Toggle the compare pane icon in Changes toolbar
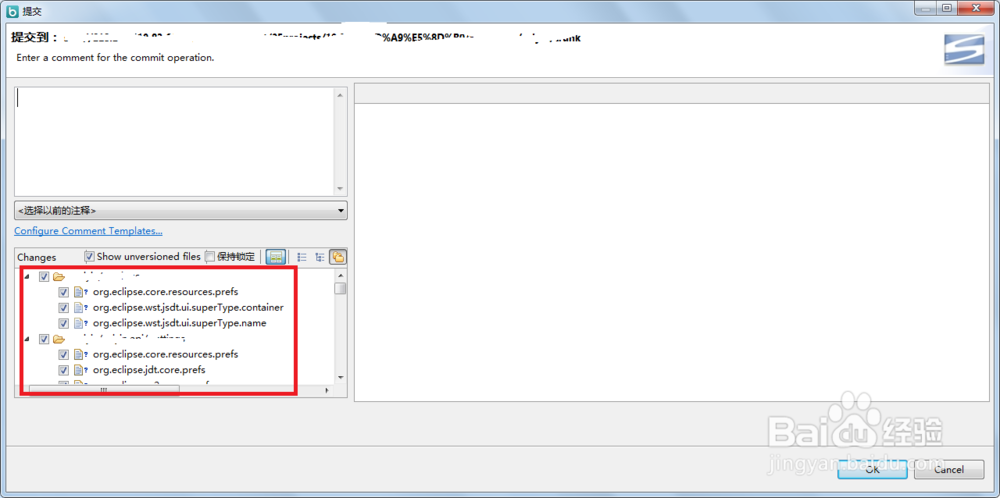Image resolution: width=1000 pixels, height=498 pixels. [276, 257]
